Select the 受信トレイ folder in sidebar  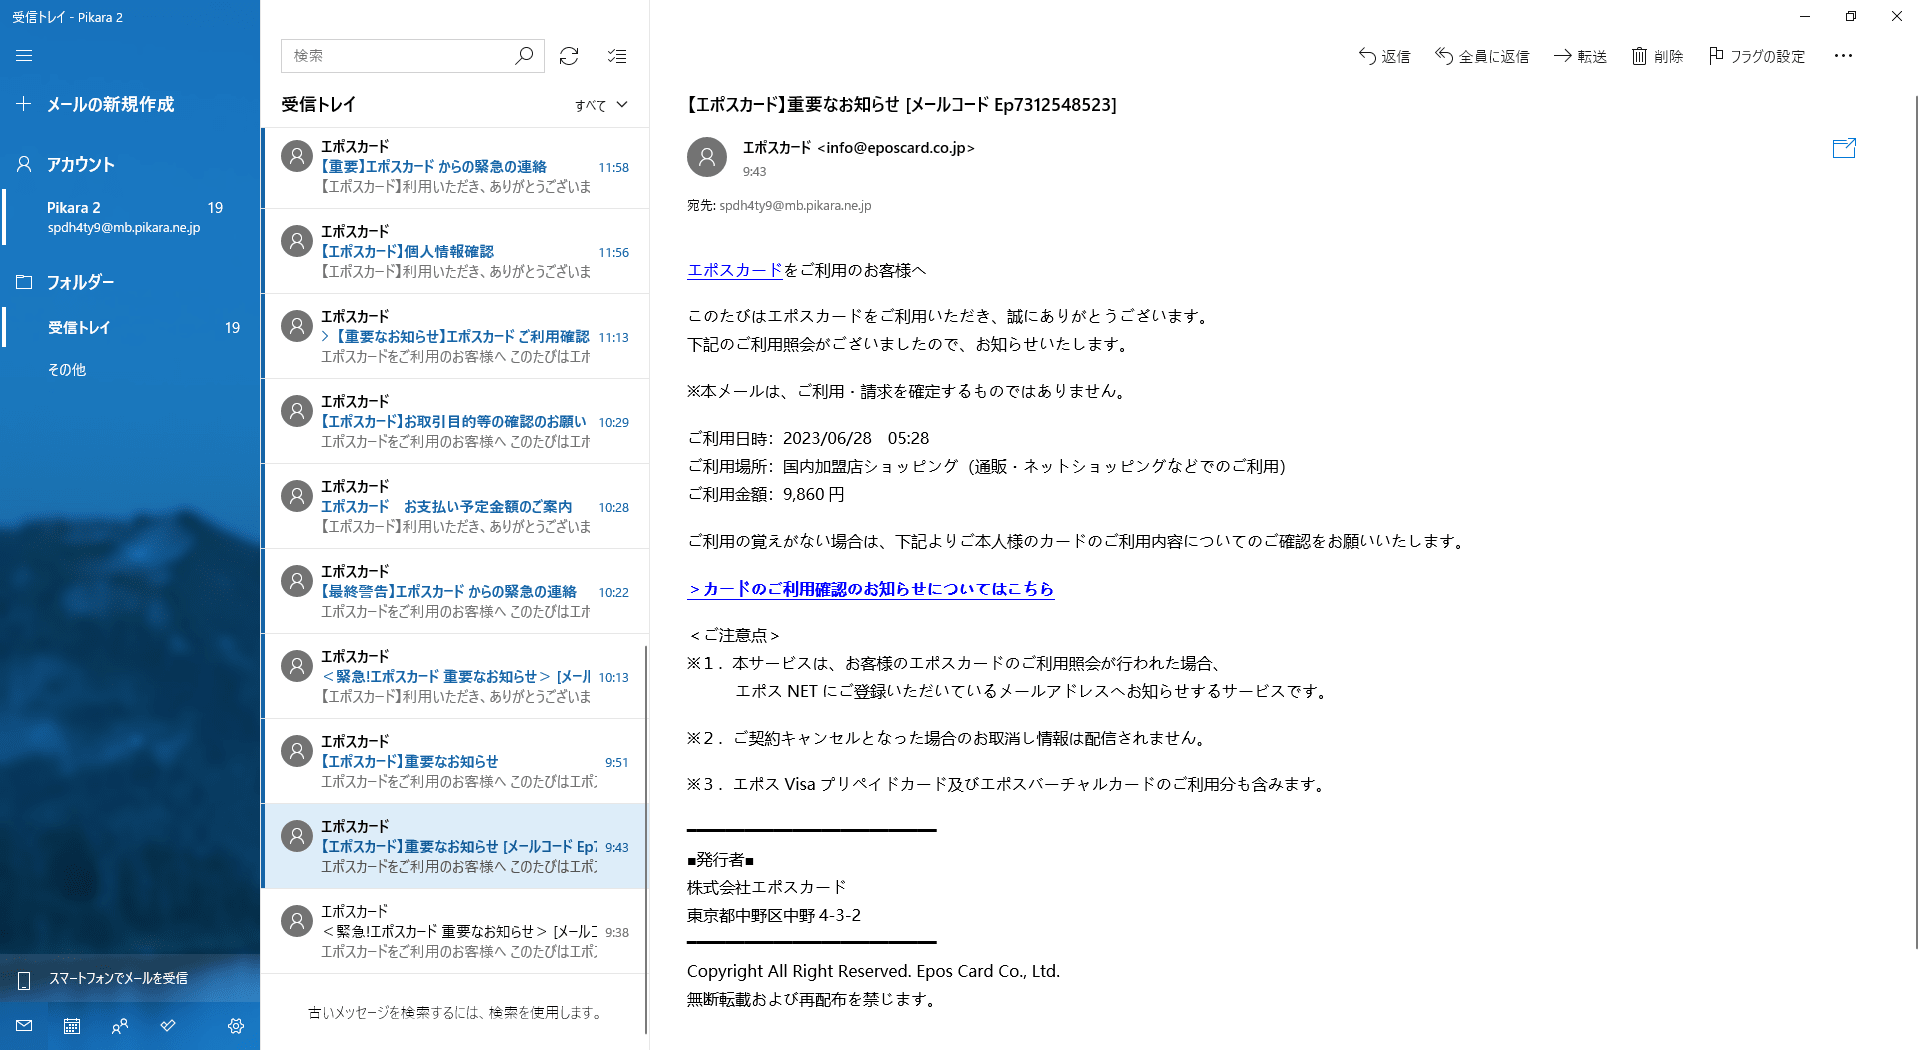click(x=130, y=327)
